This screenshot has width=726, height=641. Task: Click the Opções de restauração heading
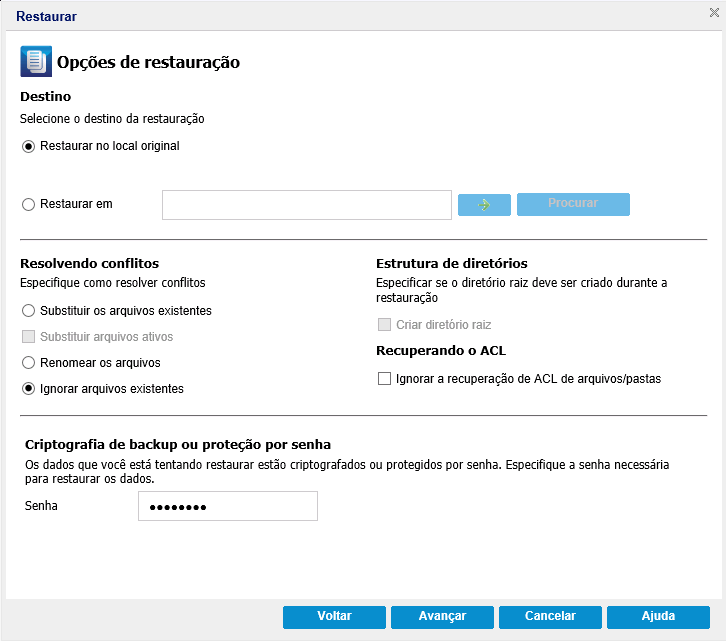148,62
